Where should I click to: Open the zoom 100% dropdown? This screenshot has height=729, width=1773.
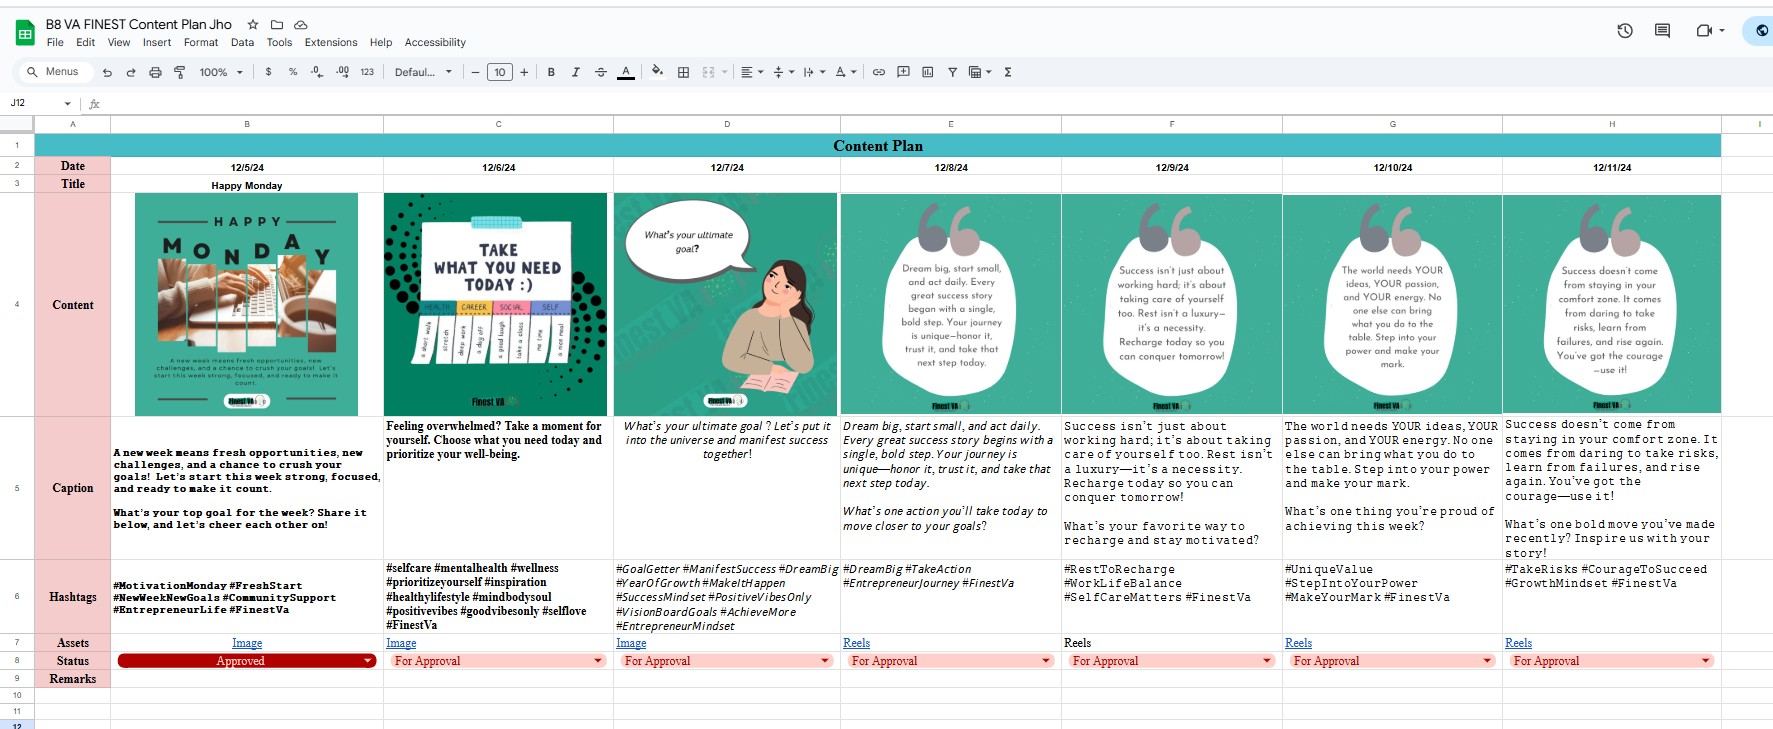[221, 72]
